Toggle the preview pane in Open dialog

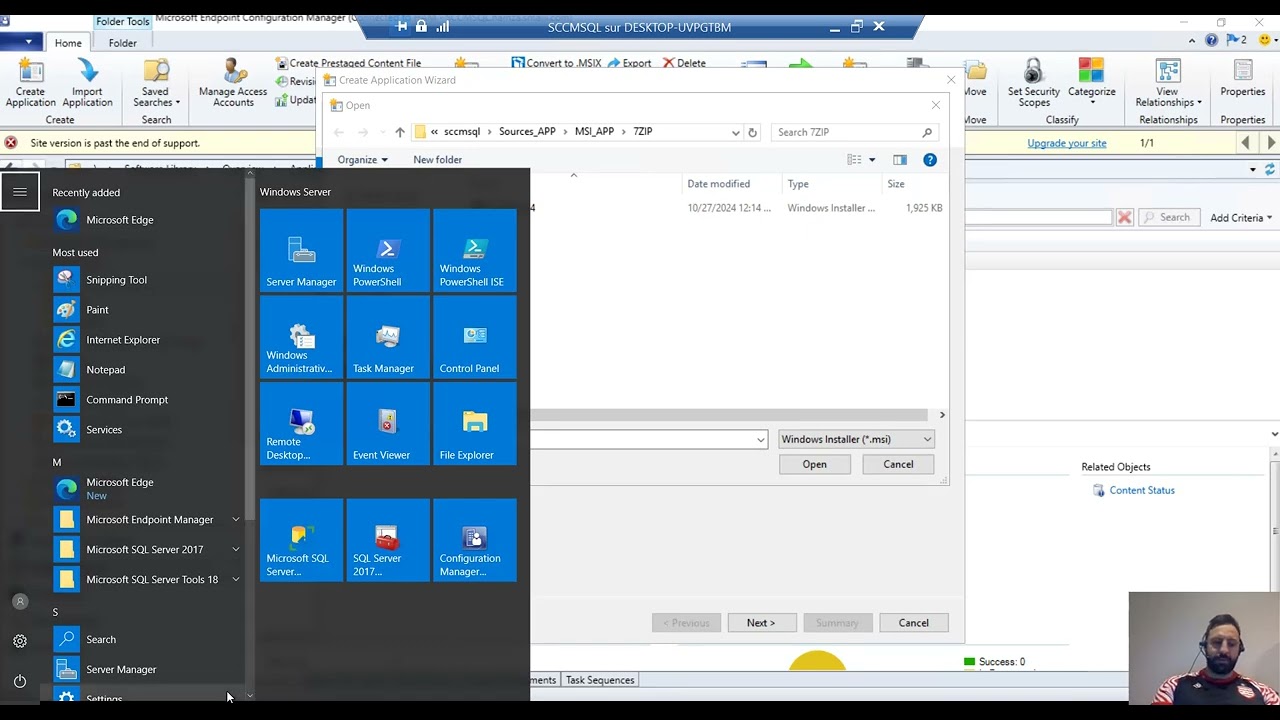pos(900,160)
